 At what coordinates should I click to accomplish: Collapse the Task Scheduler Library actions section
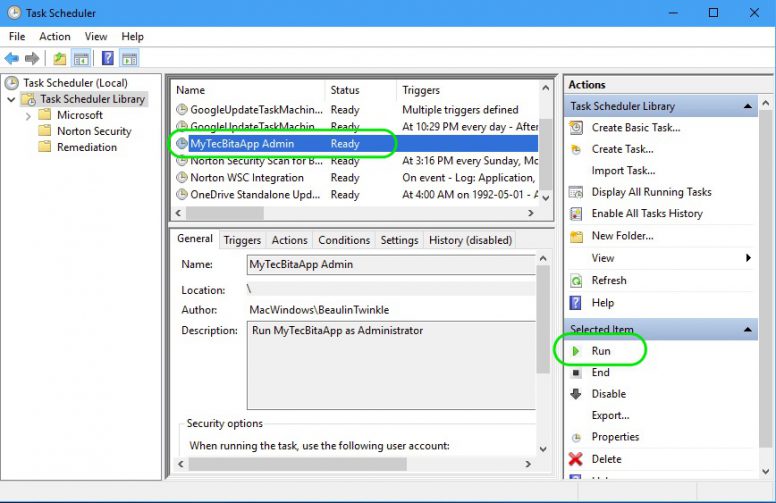pyautogui.click(x=747, y=106)
